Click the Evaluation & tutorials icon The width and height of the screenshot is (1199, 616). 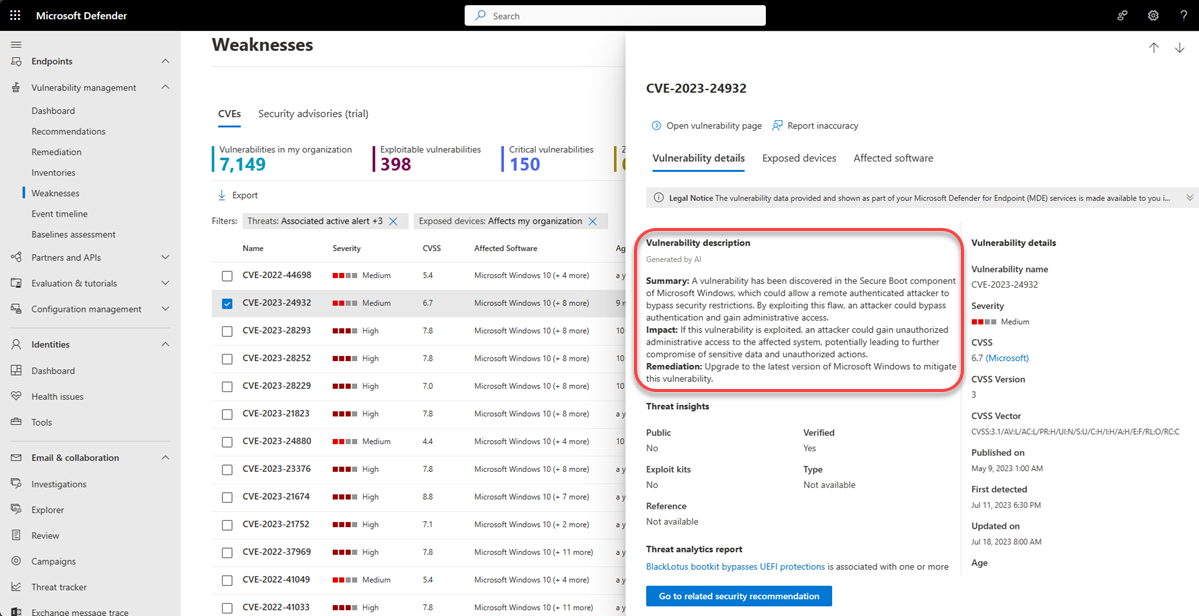(x=16, y=283)
